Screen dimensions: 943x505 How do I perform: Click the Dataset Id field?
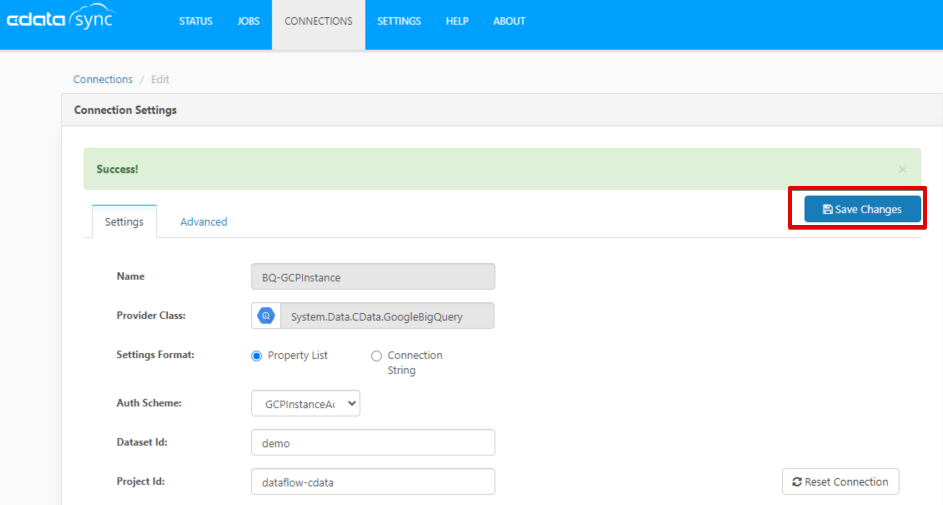coord(373,442)
